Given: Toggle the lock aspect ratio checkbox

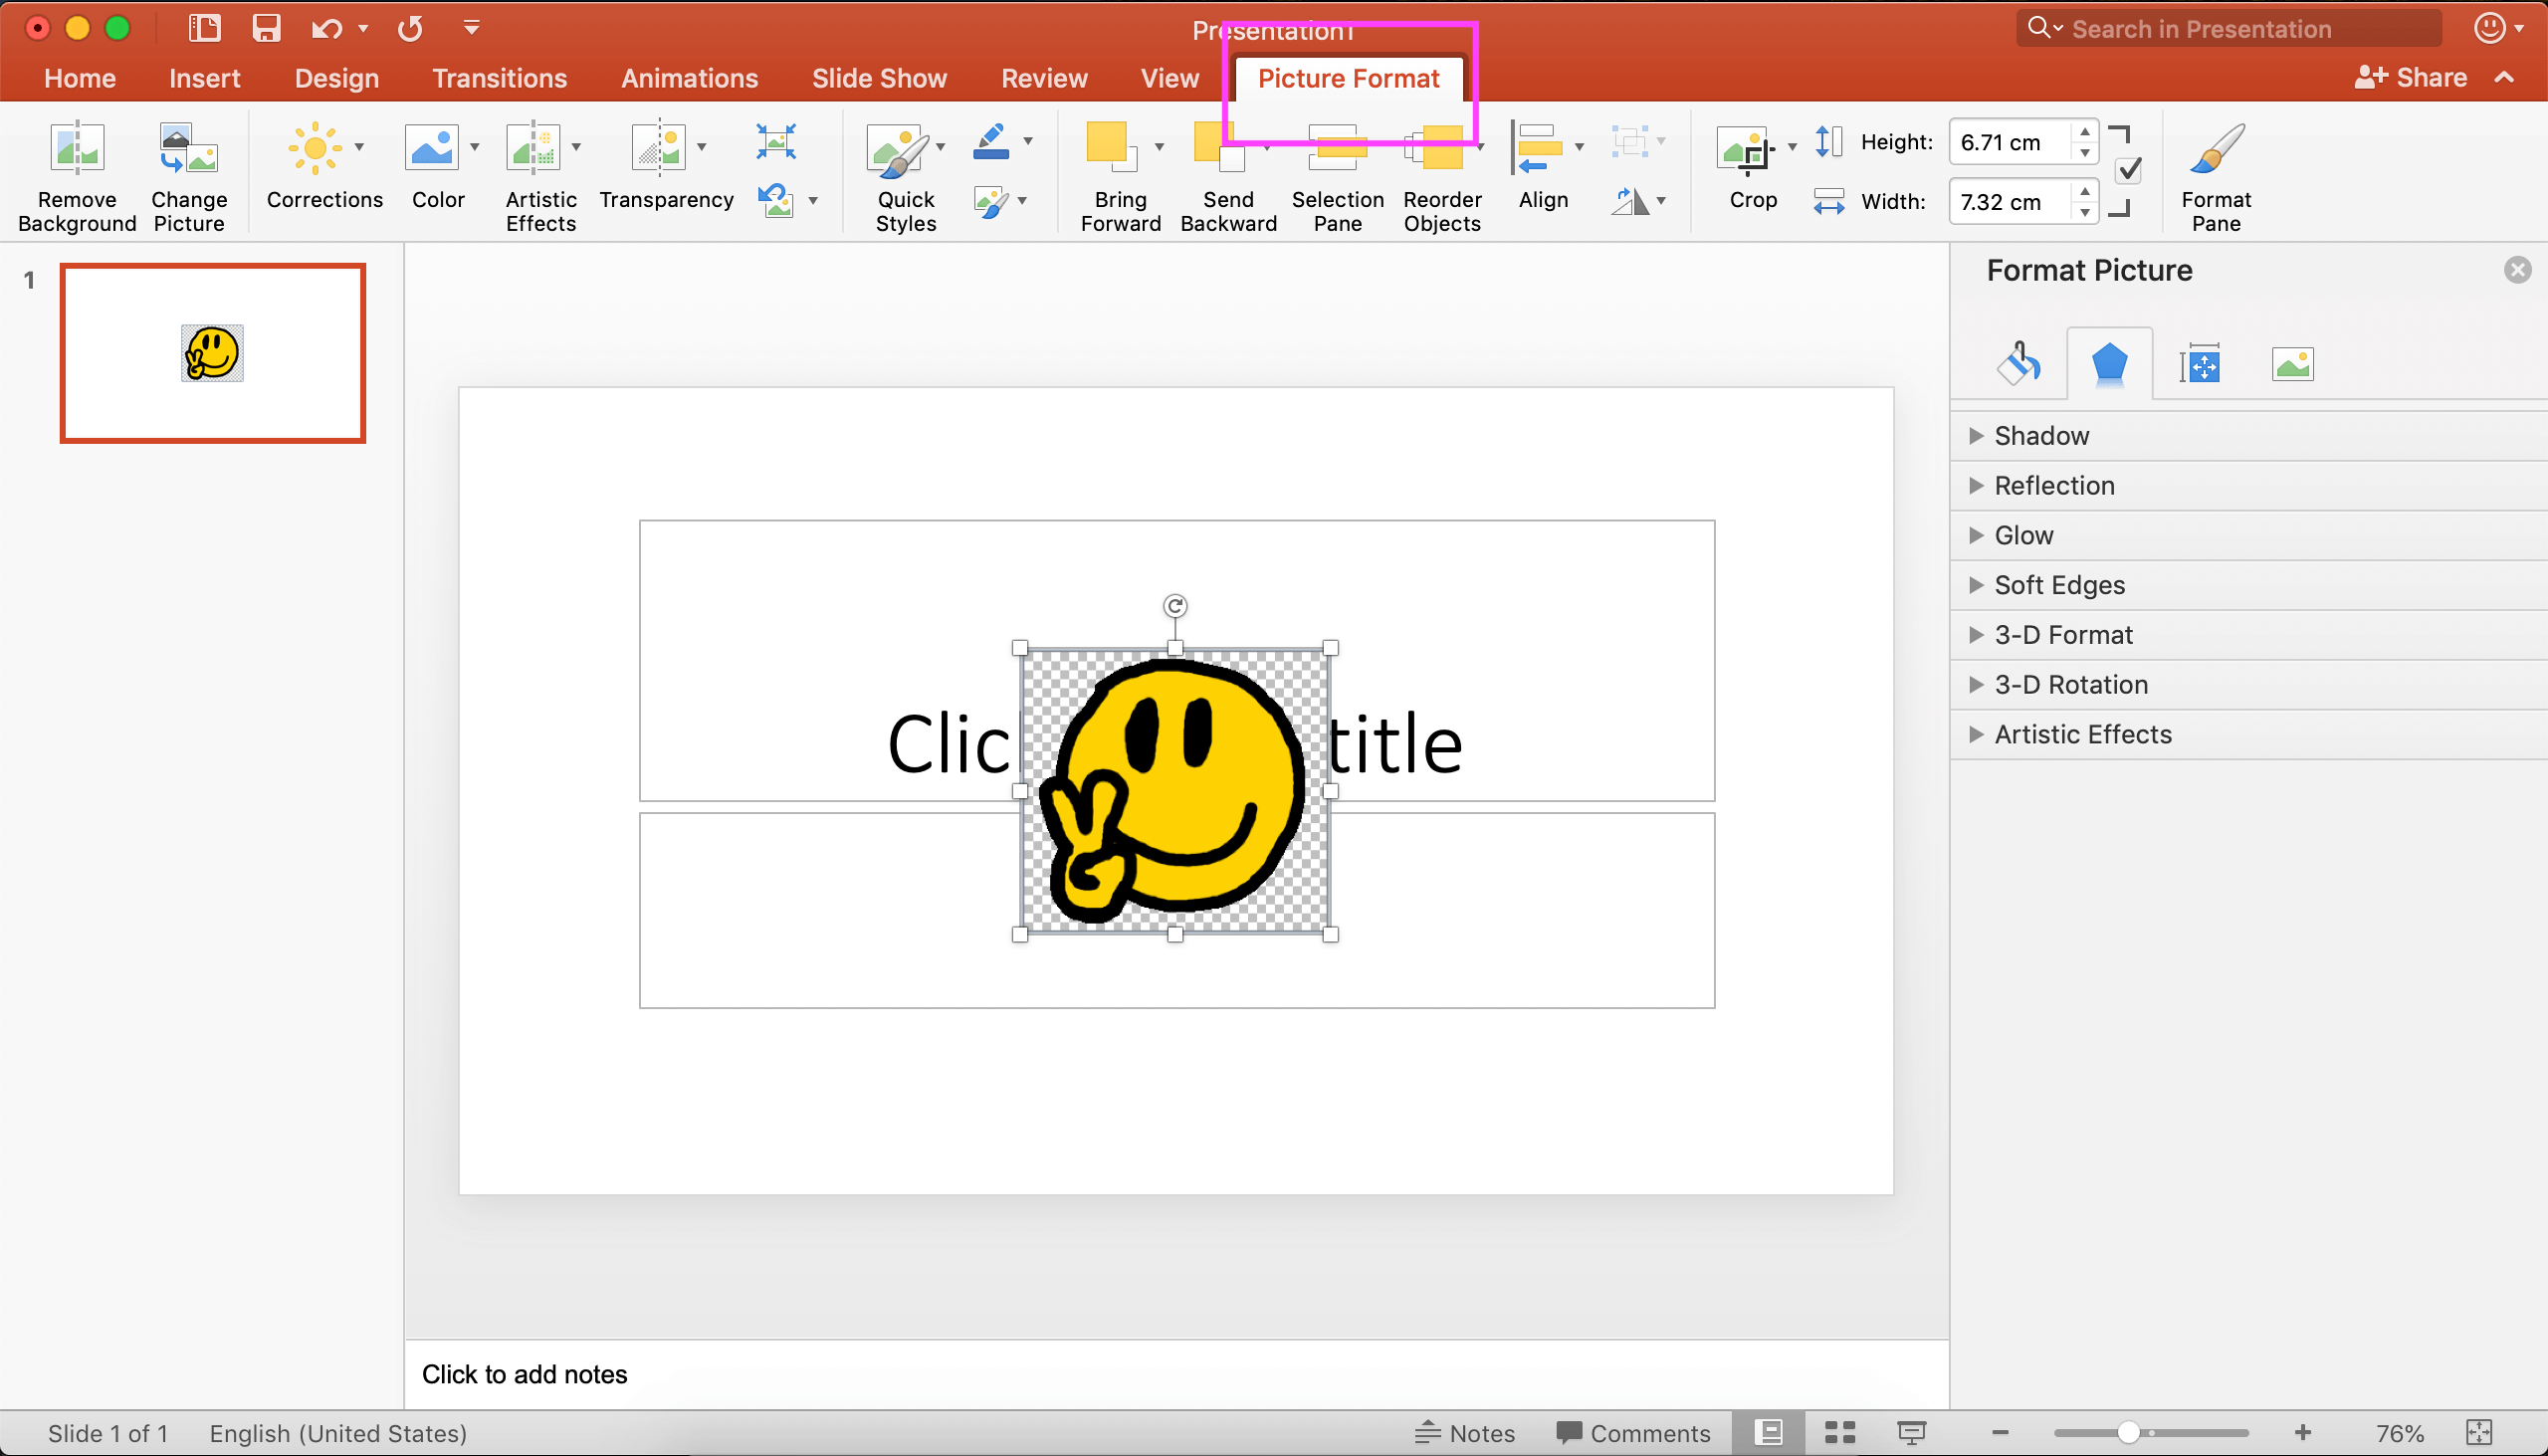Looking at the screenshot, I should (x=2128, y=170).
